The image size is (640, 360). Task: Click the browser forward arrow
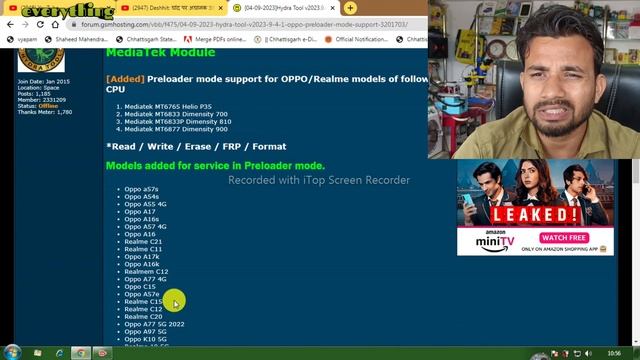(25, 24)
